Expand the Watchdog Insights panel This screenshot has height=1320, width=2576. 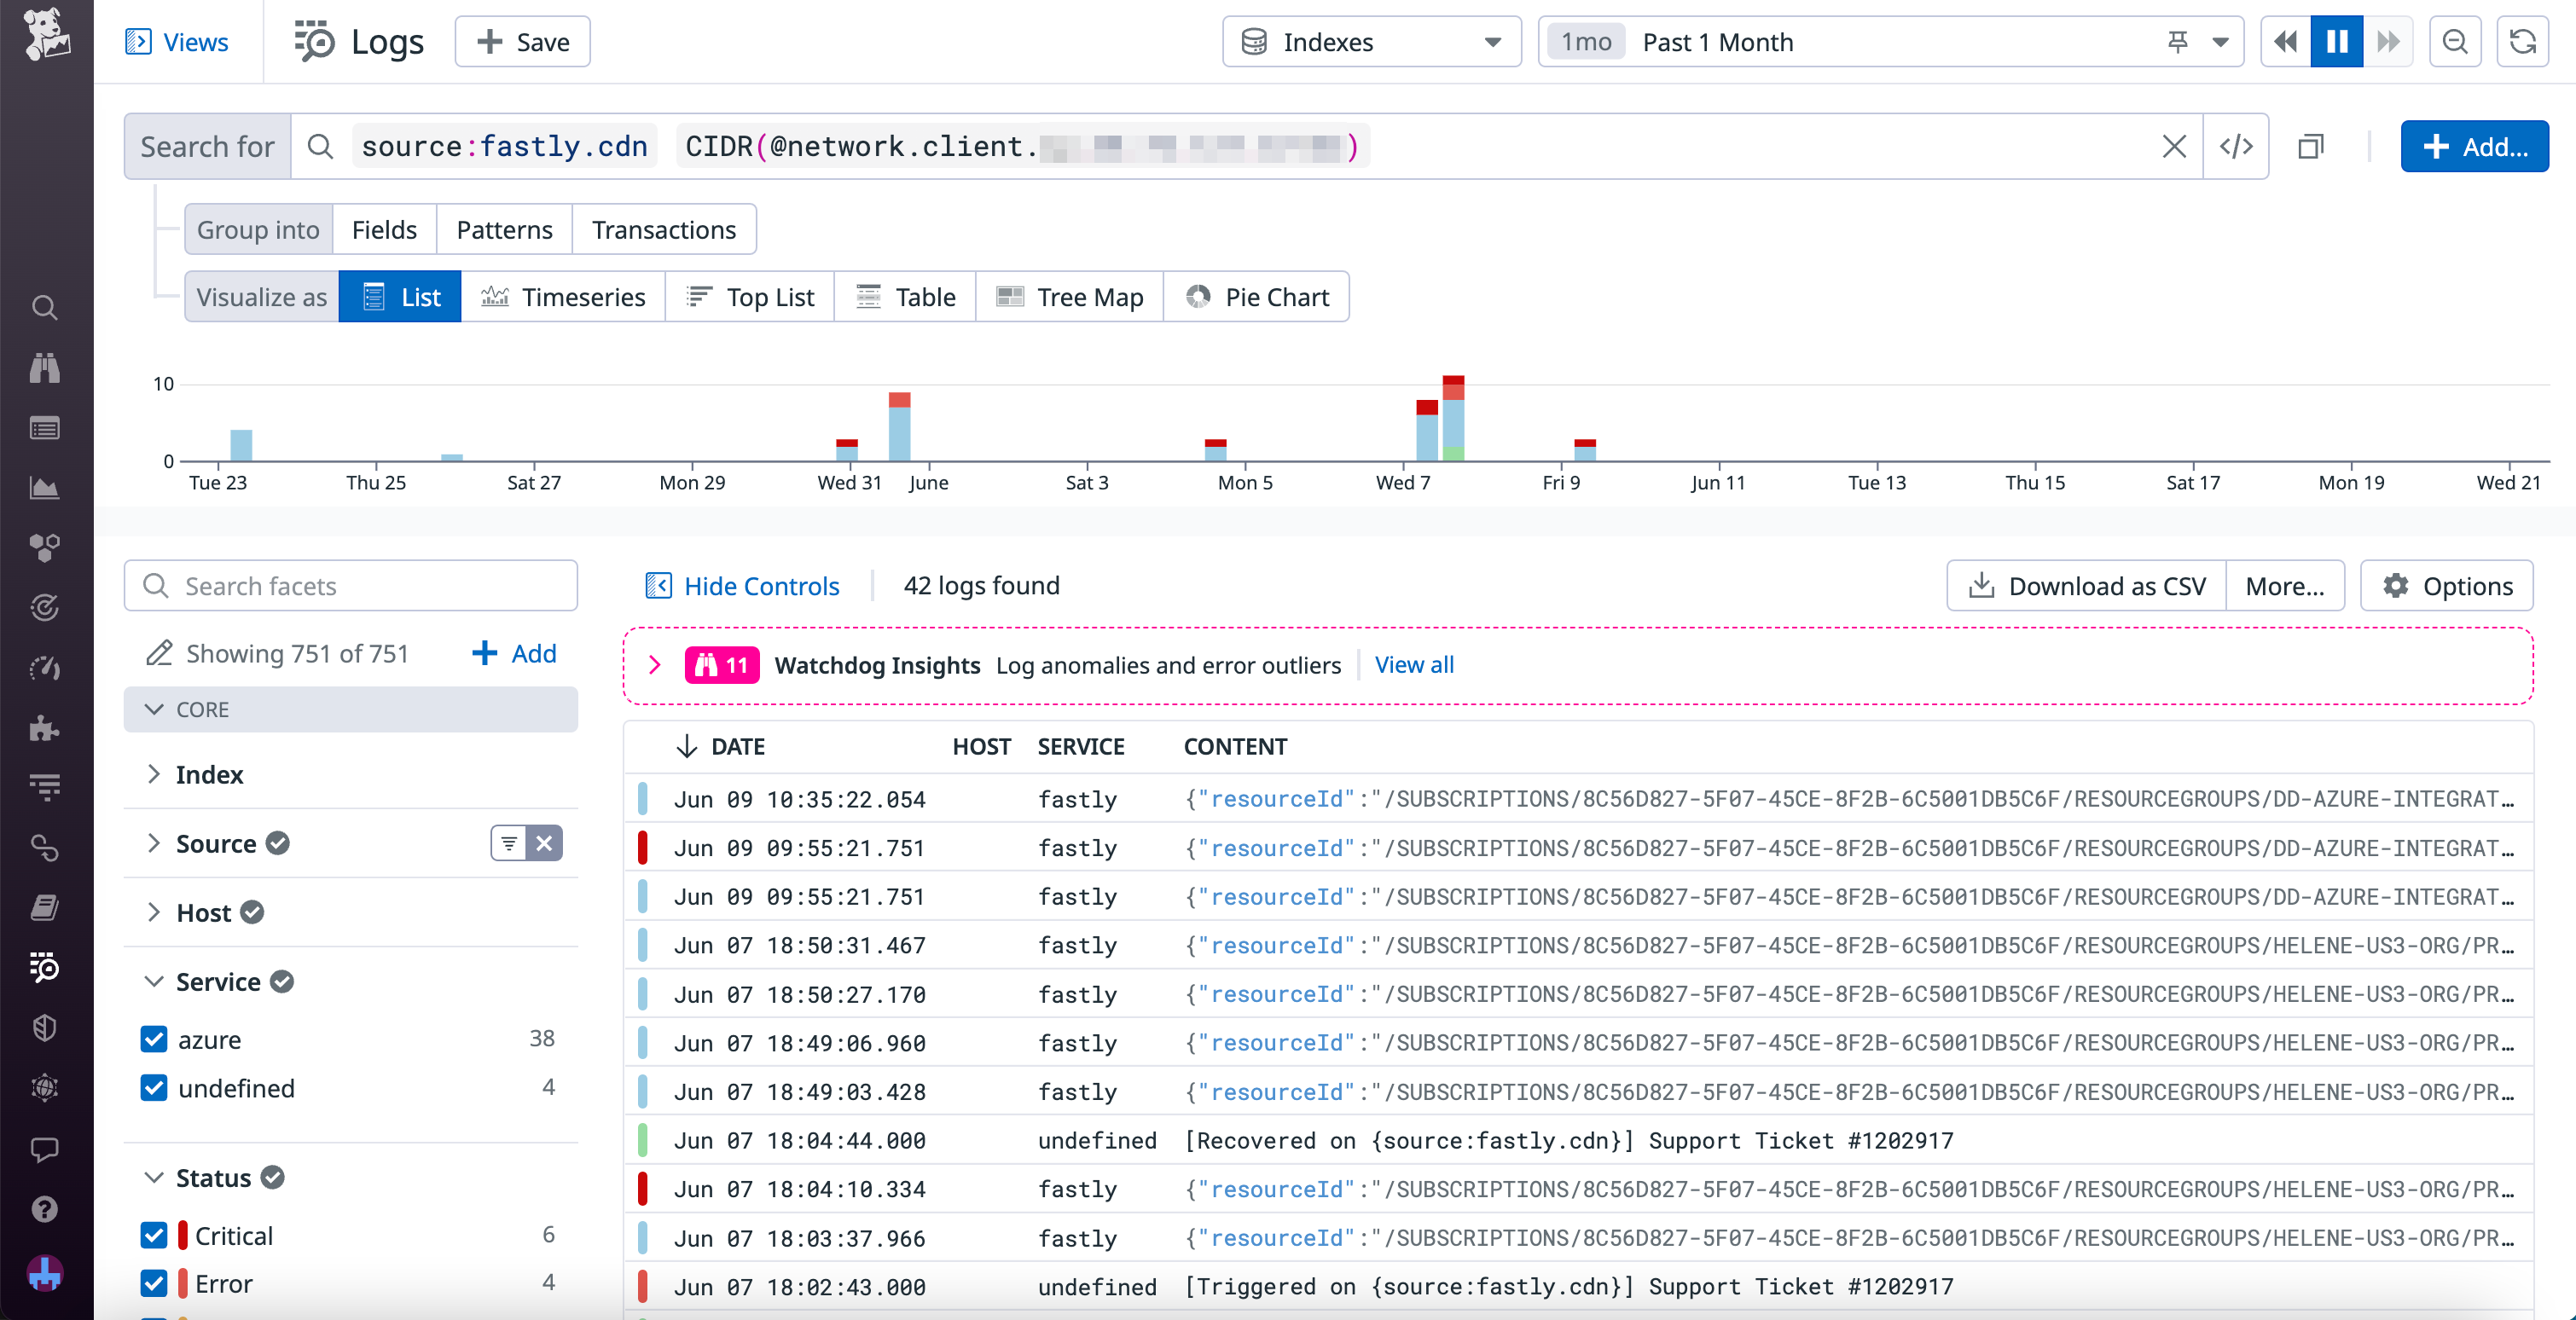[x=656, y=665]
